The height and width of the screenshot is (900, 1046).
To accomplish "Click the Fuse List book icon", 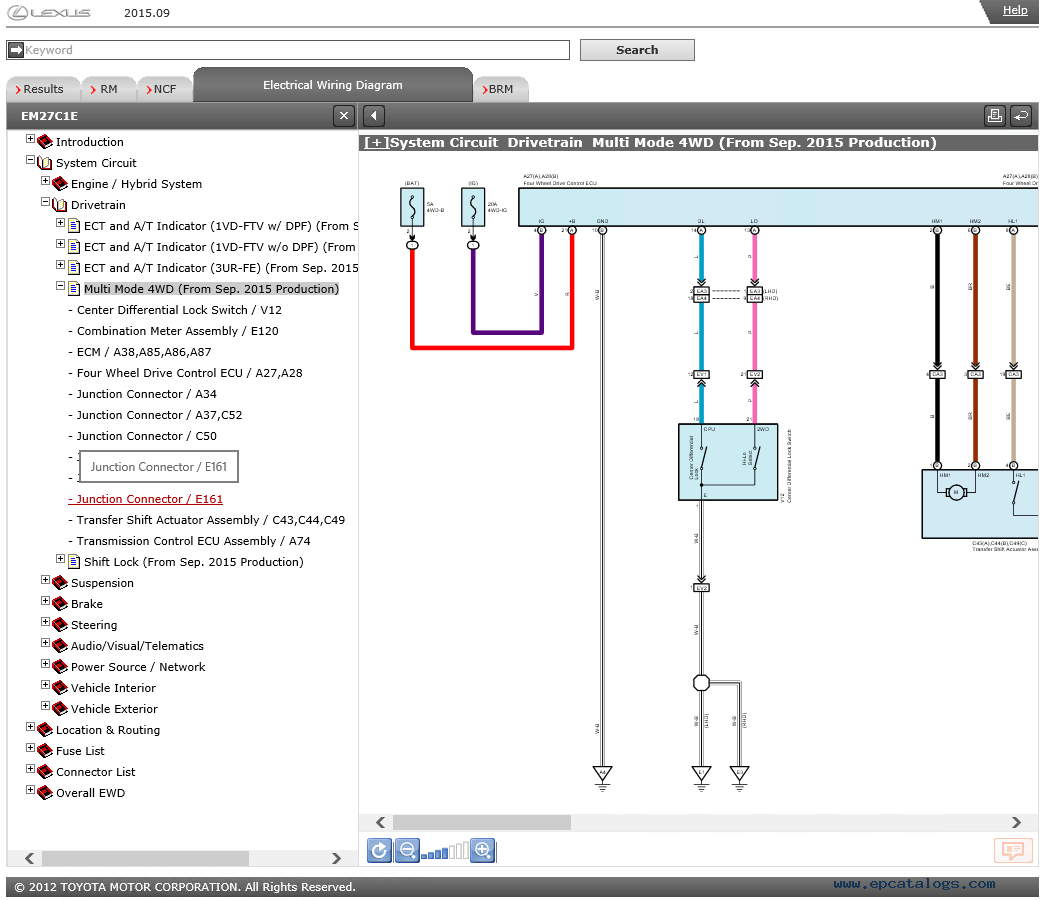I will point(45,751).
